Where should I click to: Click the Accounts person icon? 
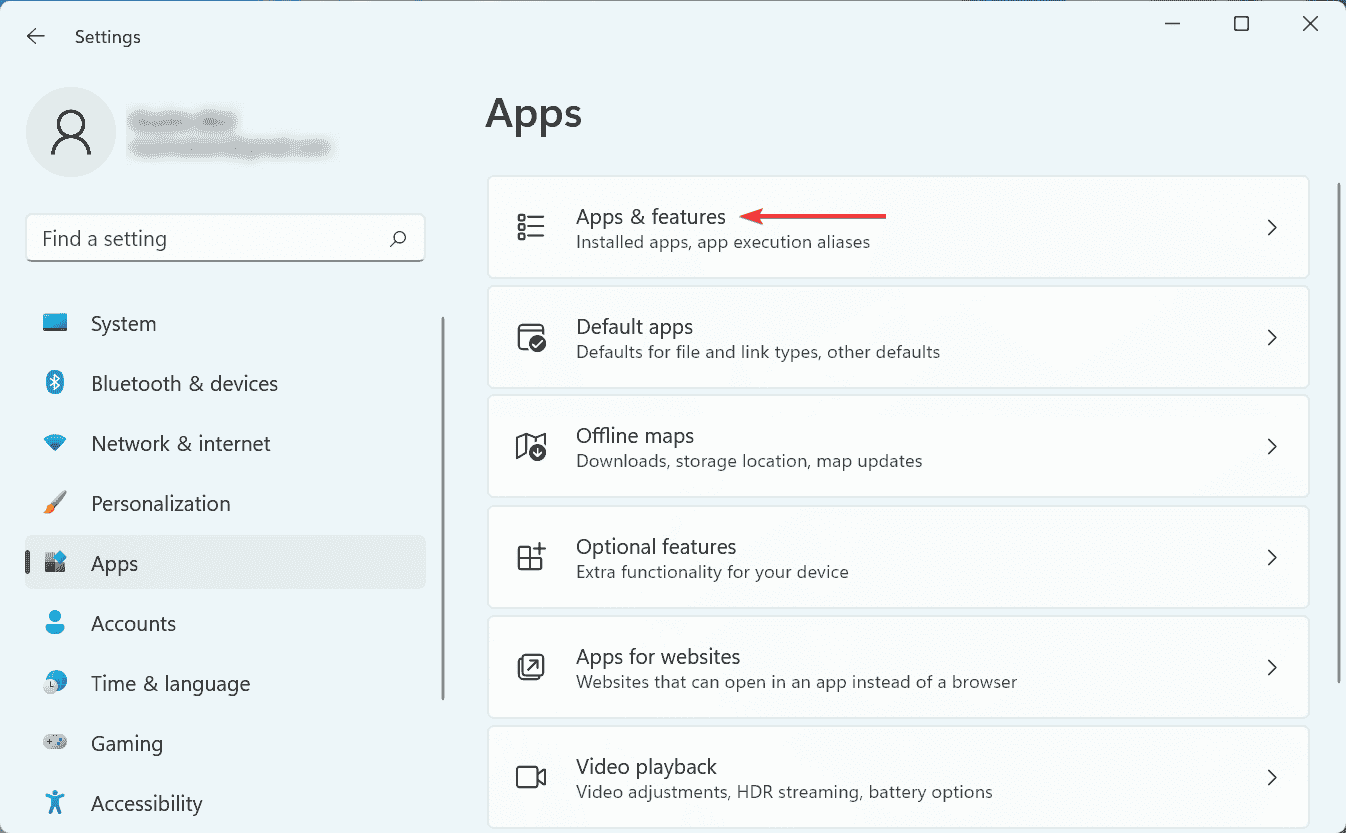coord(55,622)
